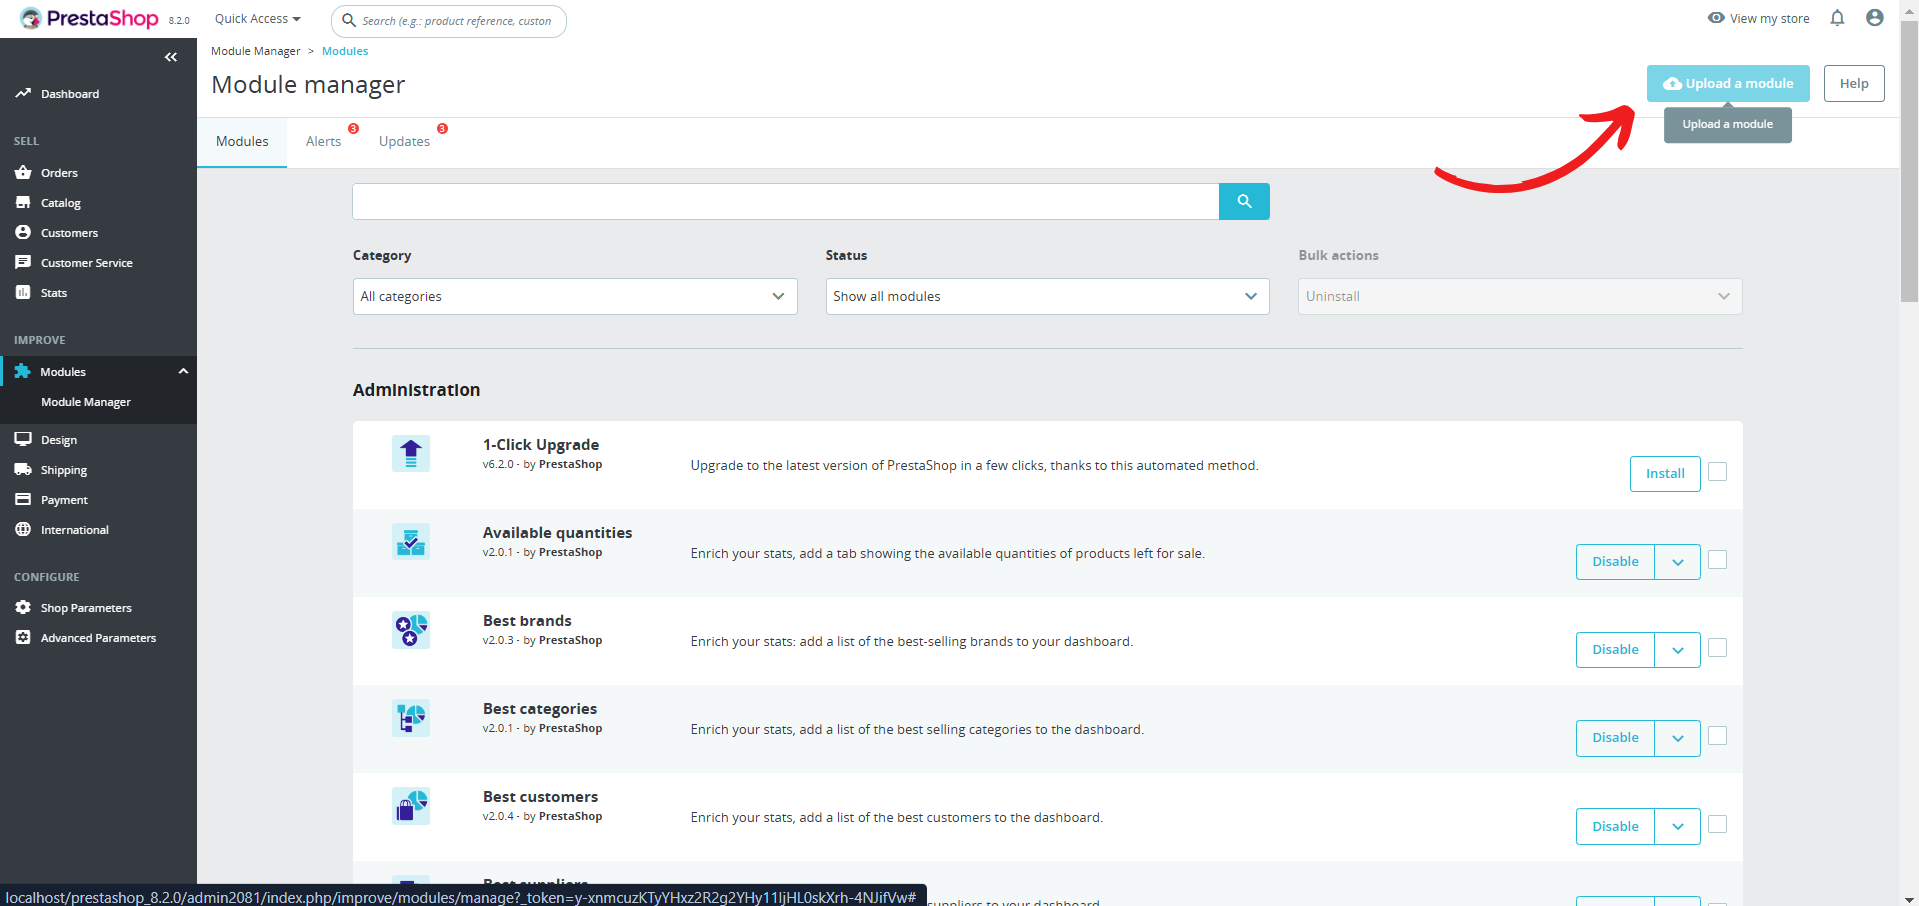The image size is (1919, 906).
Task: Tick the Available quantities checkbox
Action: [1716, 560]
